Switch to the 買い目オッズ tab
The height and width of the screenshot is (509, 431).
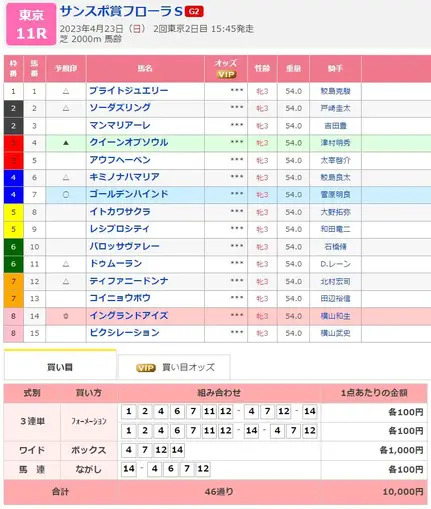(x=174, y=367)
